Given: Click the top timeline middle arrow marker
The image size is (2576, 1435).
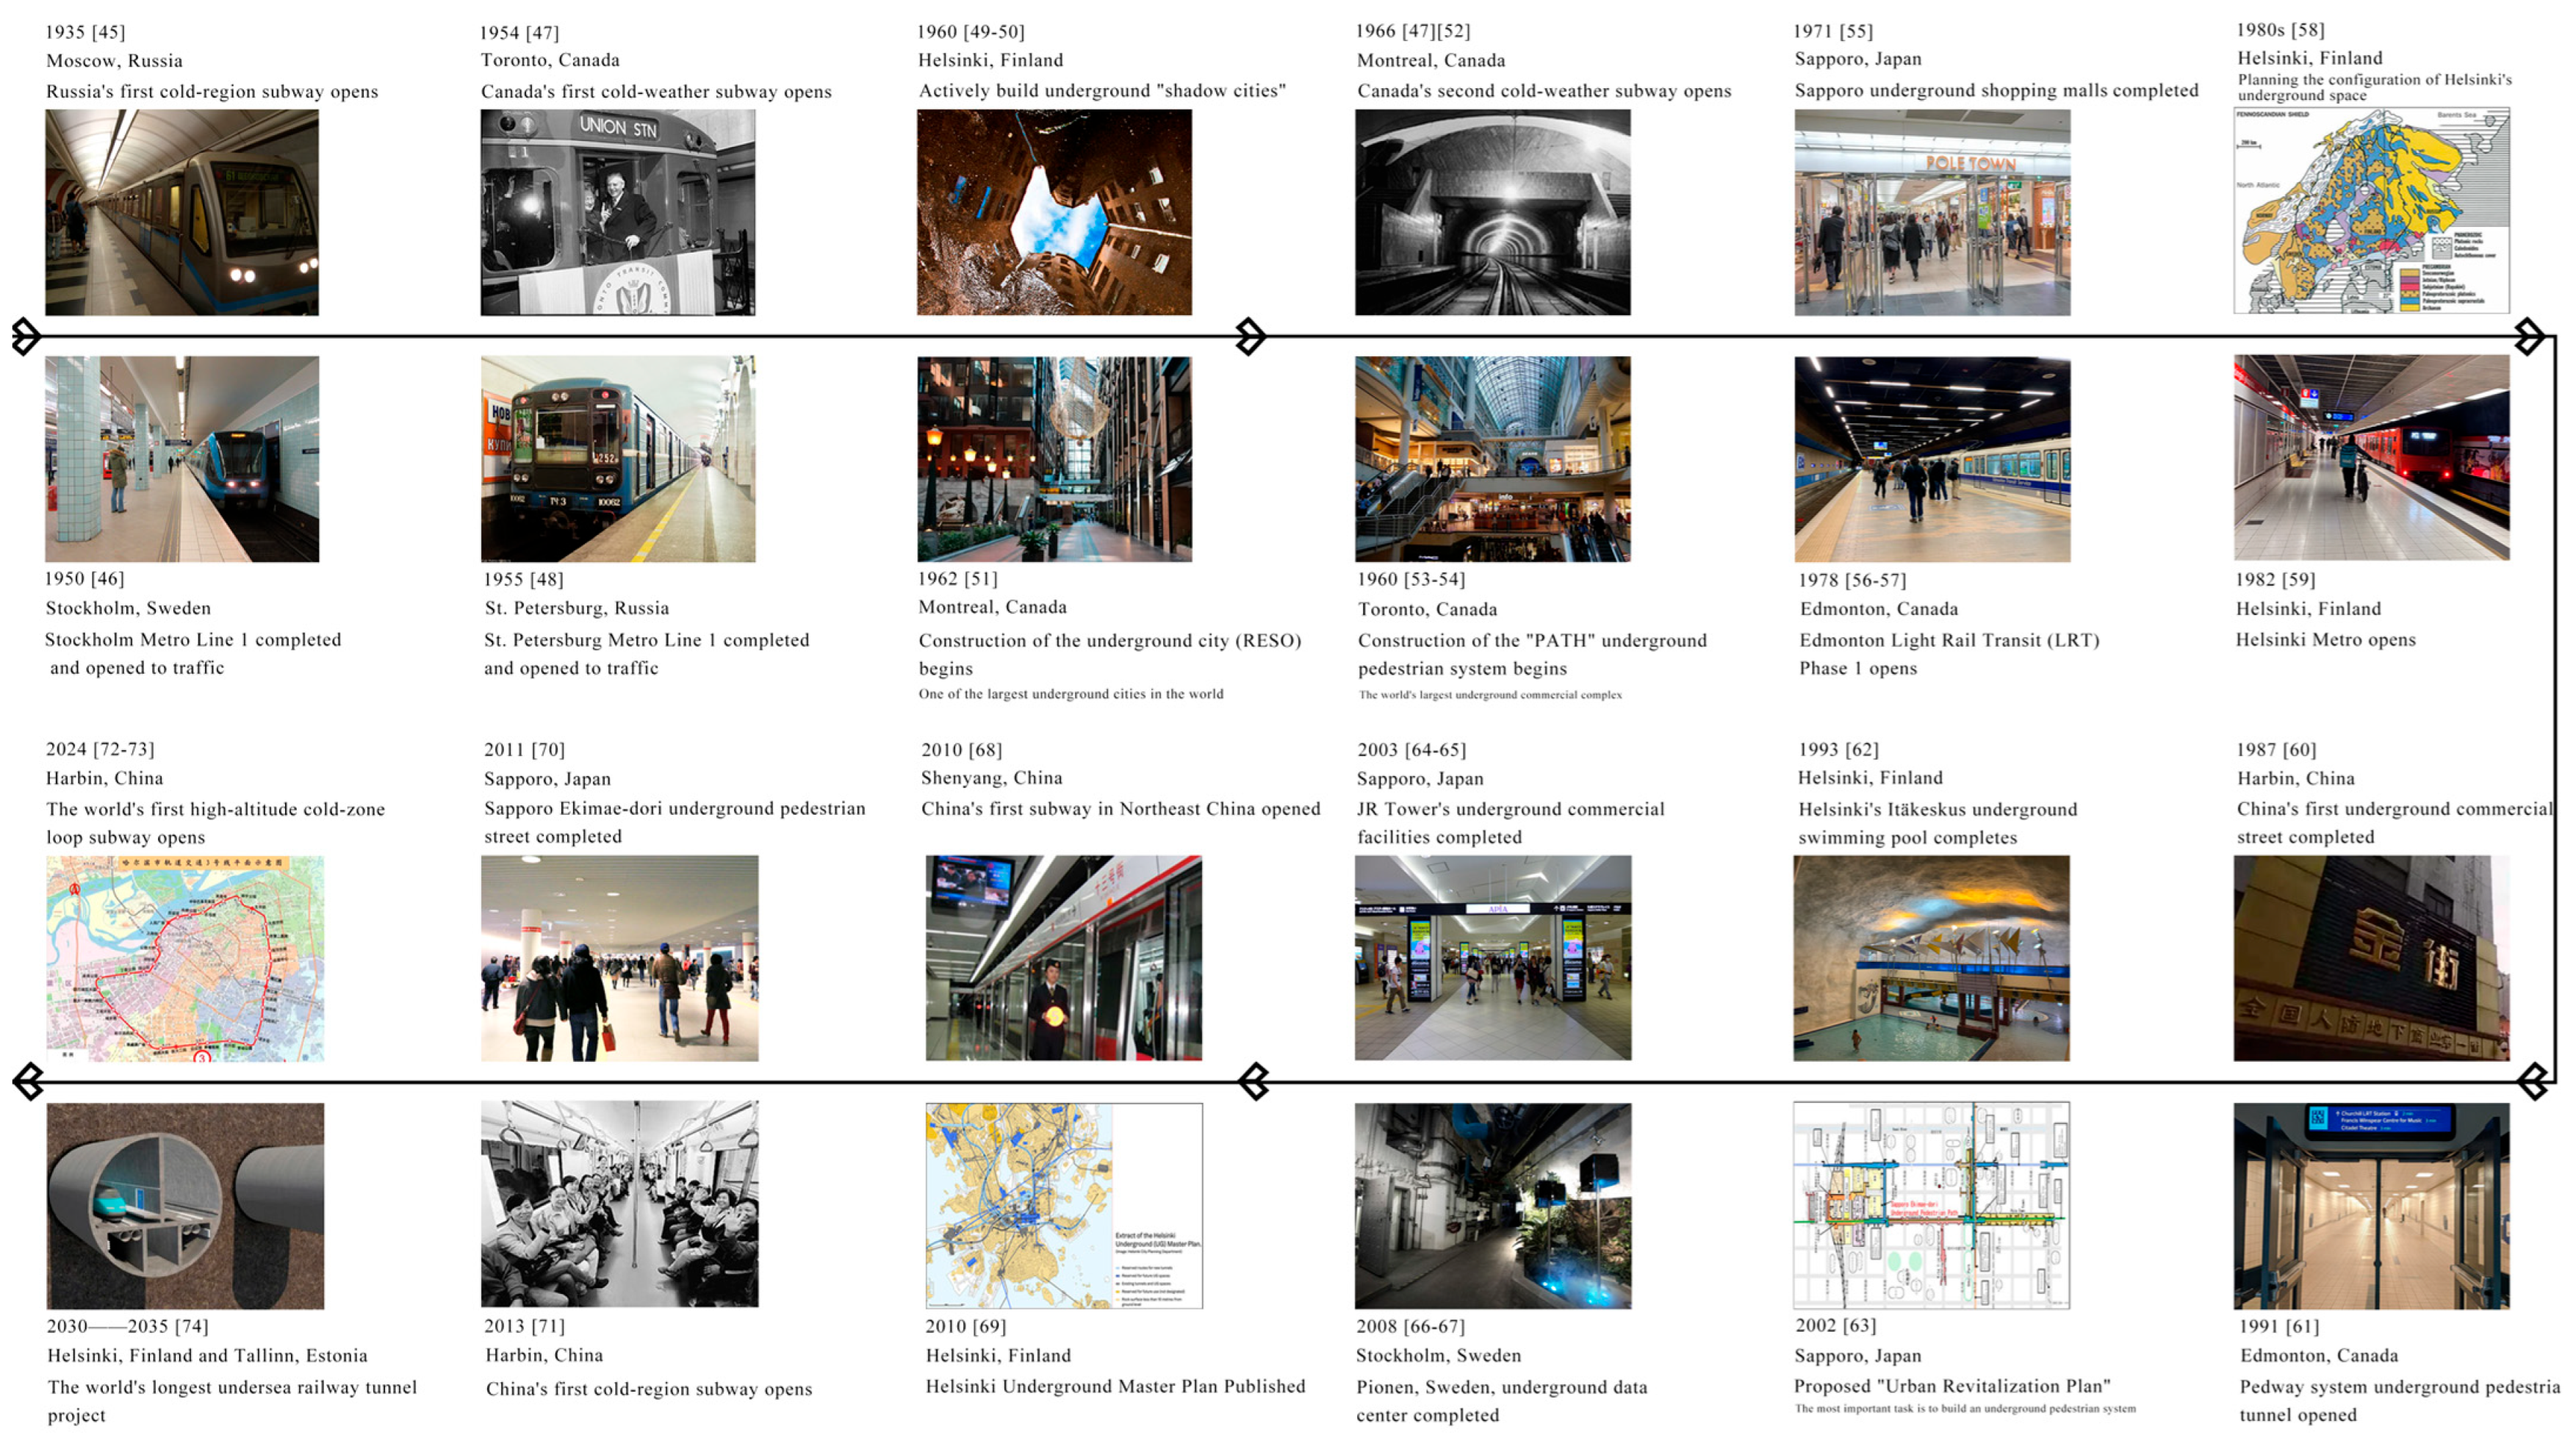Looking at the screenshot, I should [x=1250, y=336].
